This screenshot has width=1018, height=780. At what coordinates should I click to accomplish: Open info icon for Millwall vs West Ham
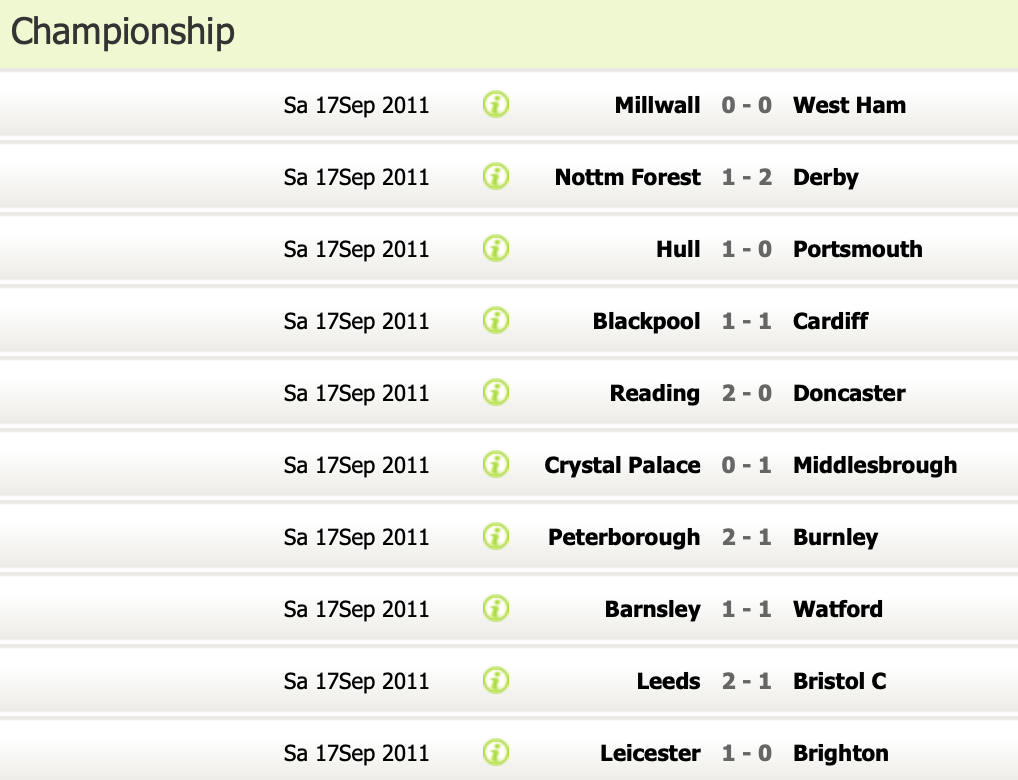coord(496,104)
